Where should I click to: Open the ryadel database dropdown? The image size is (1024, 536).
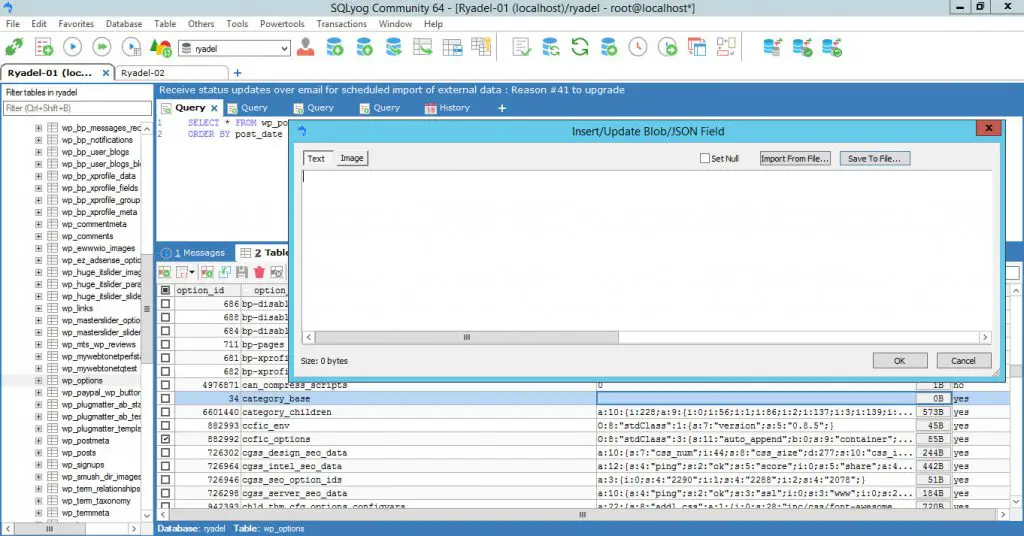[284, 48]
